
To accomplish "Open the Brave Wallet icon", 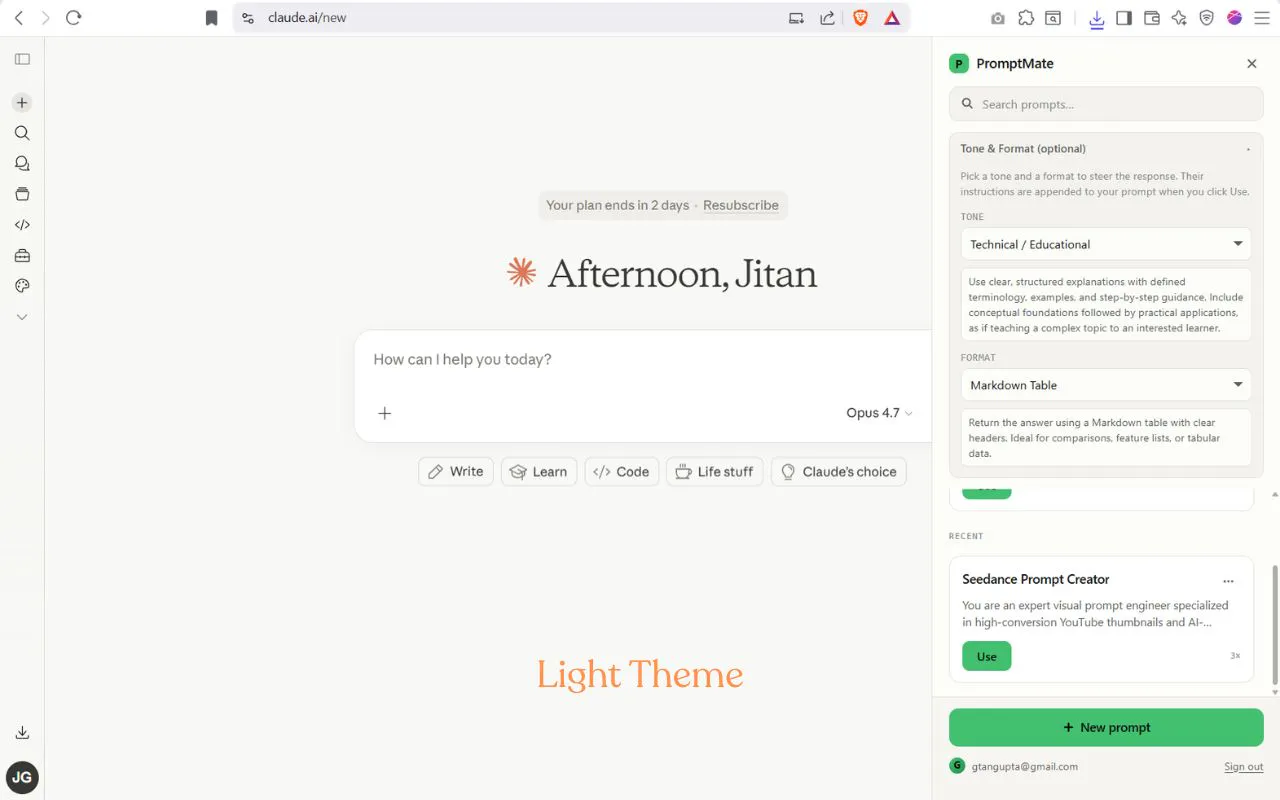I will 1152,18.
